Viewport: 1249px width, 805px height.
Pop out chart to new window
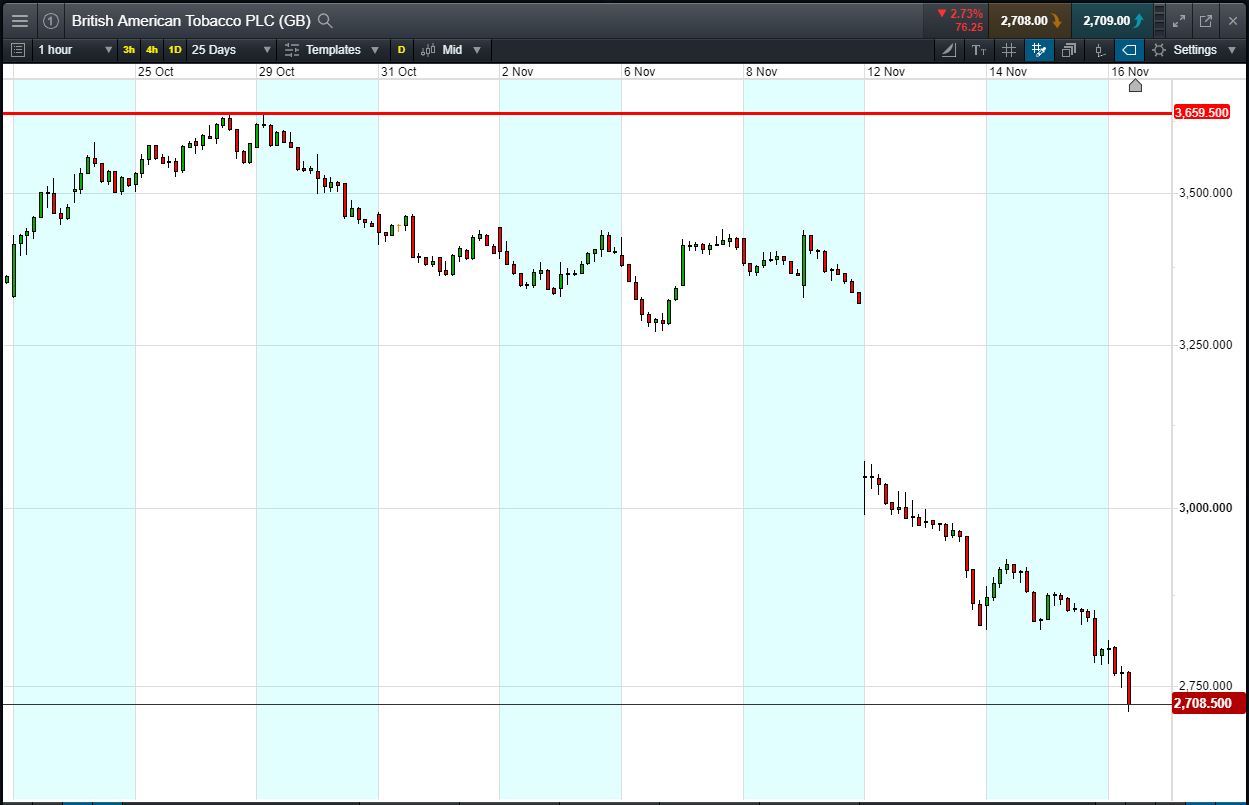click(x=1206, y=20)
